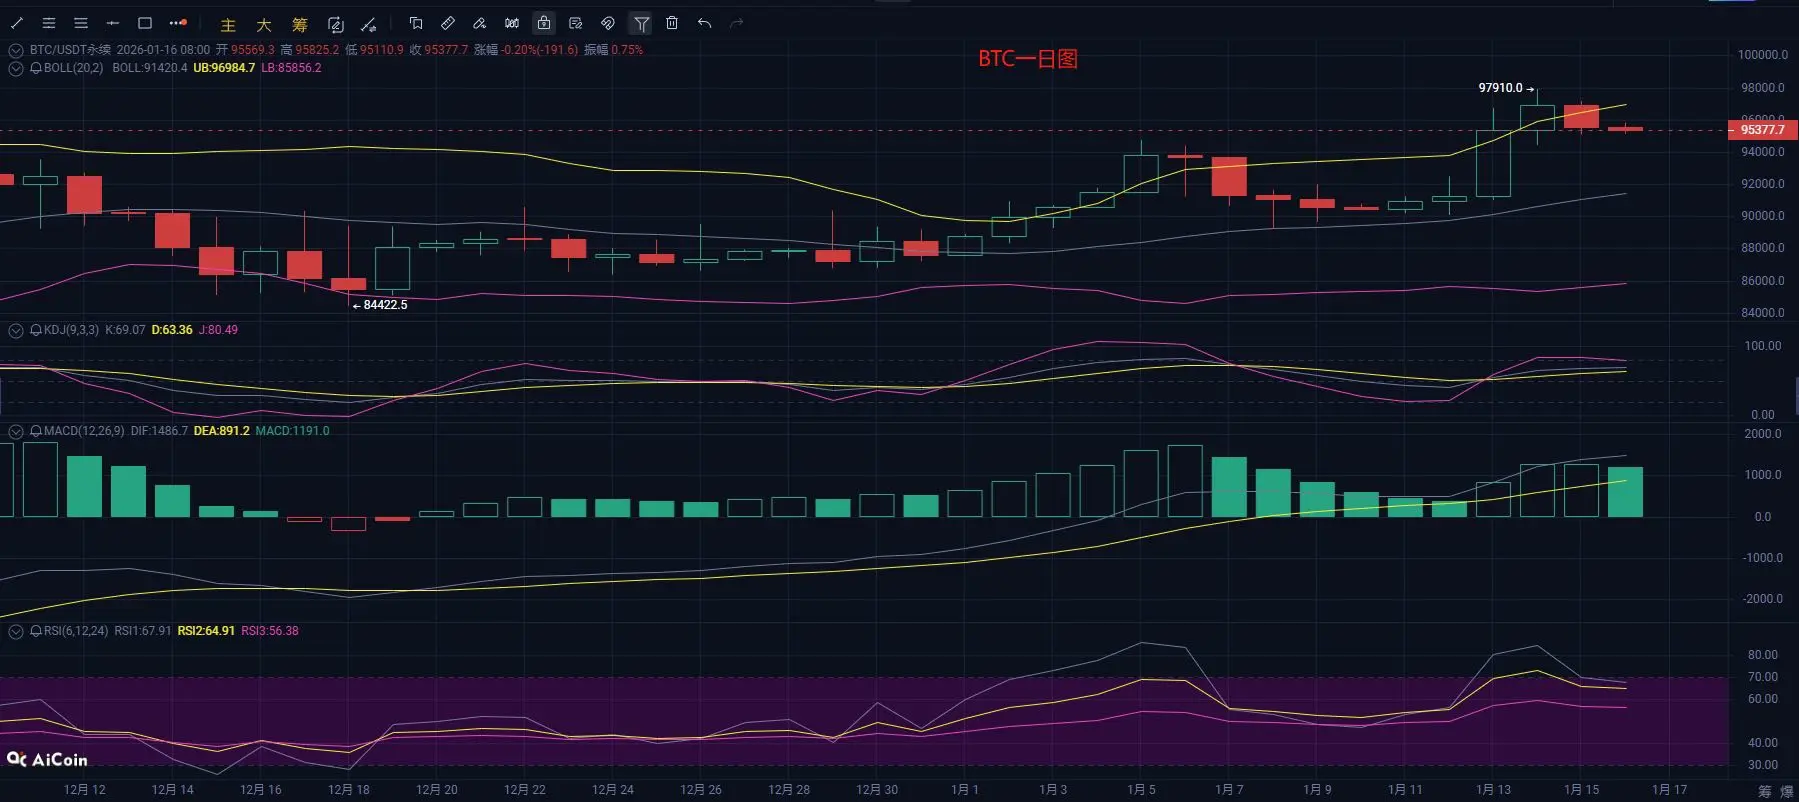Viewport: 1799px width, 802px height.
Task: Click the BTC/USDT永续 pair name
Action: point(70,50)
